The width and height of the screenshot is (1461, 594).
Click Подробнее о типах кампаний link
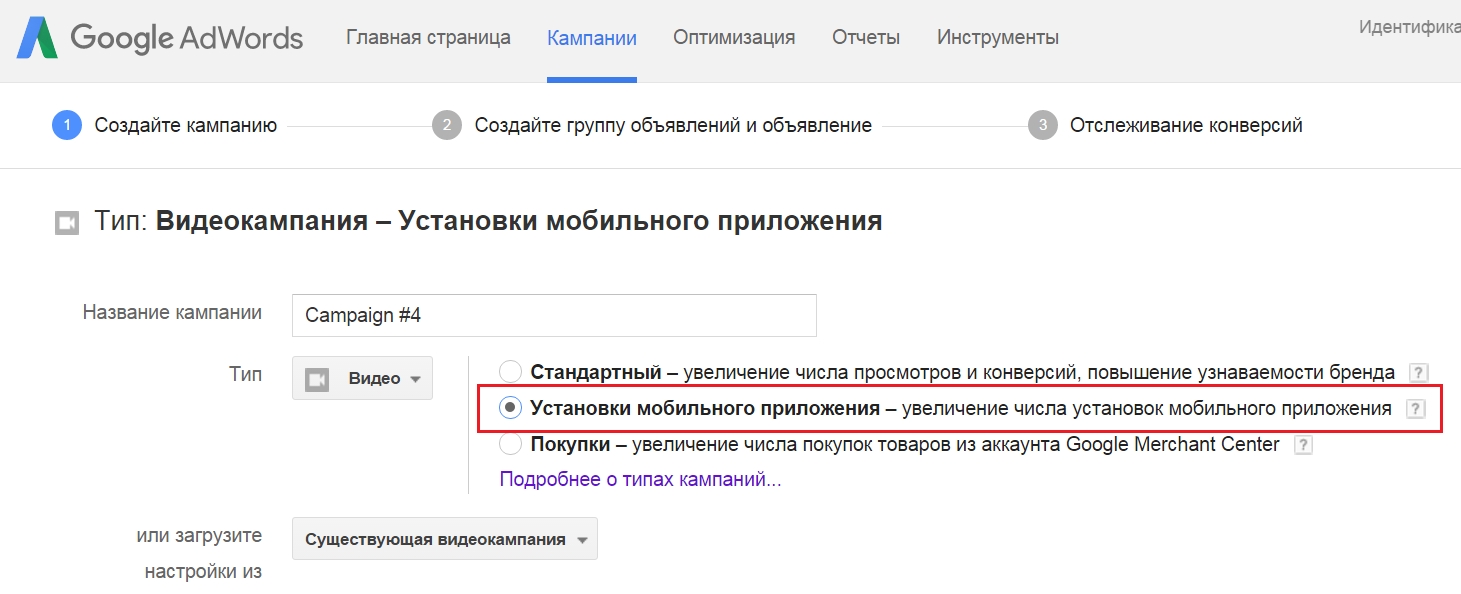[640, 479]
